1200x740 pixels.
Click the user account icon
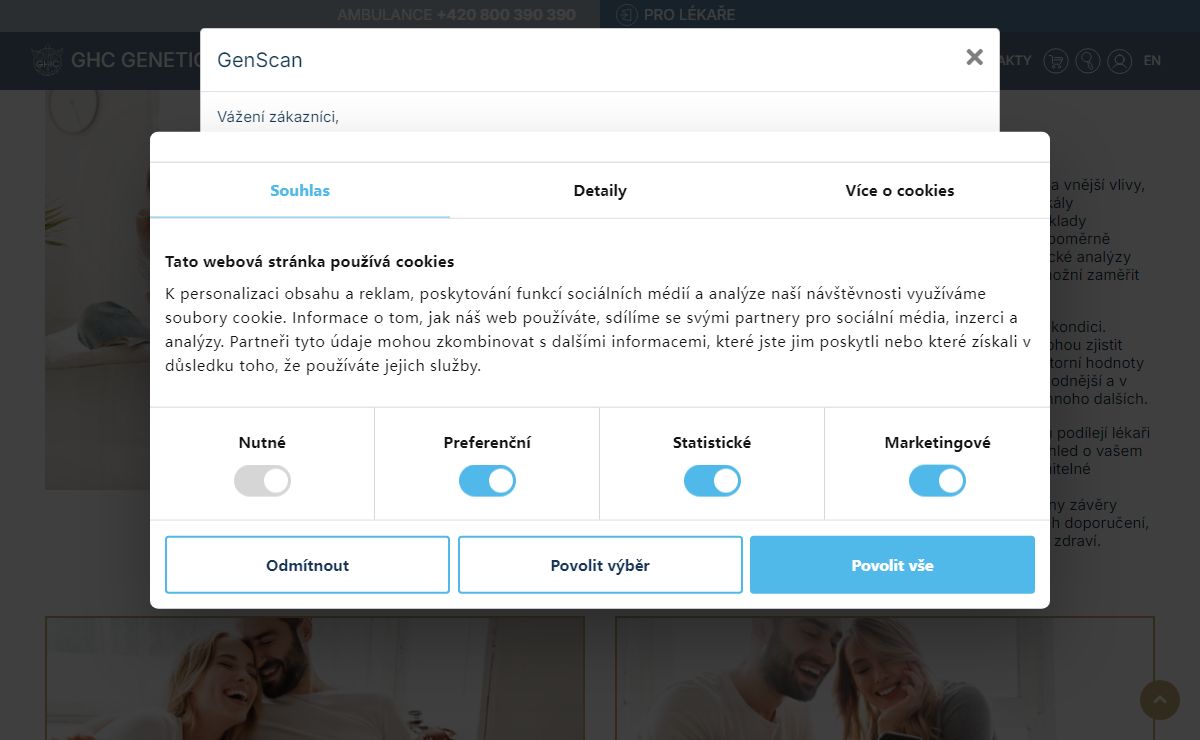[1119, 61]
